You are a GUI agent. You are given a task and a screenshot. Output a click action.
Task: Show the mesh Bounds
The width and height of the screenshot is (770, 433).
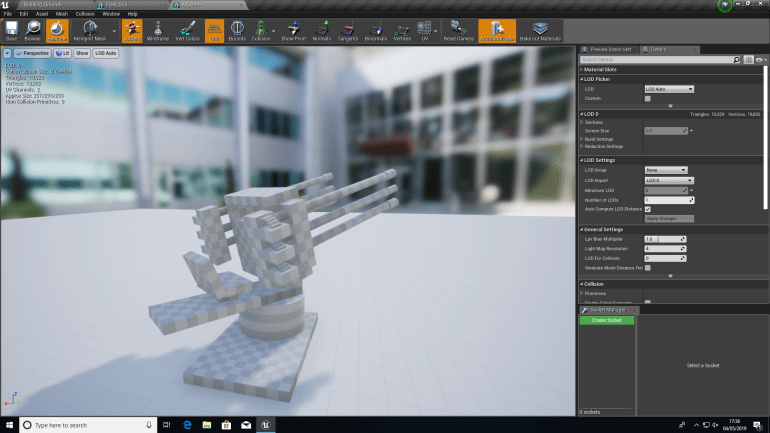237,31
